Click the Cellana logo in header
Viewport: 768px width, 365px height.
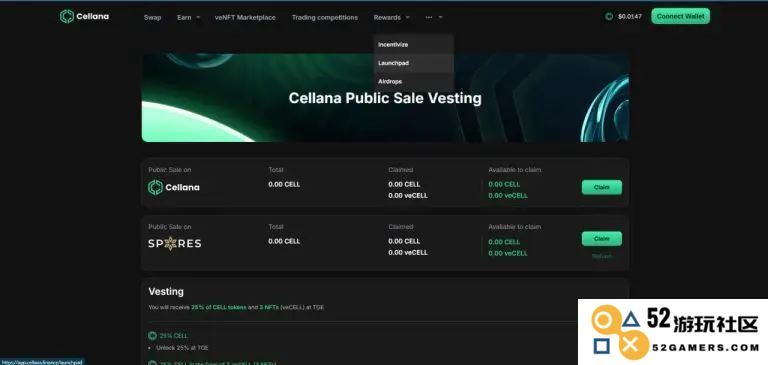coord(84,17)
